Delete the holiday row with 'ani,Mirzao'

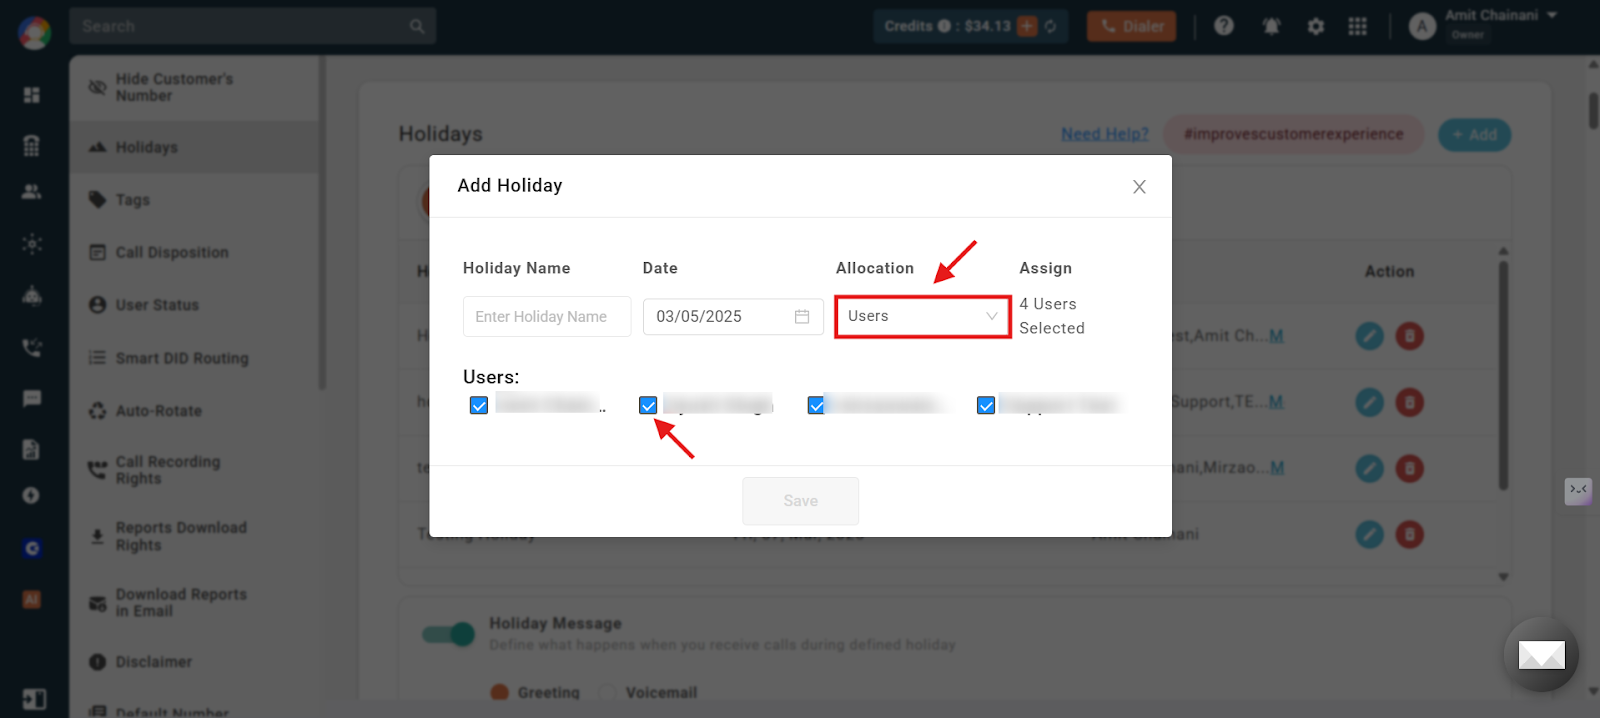tap(1409, 468)
